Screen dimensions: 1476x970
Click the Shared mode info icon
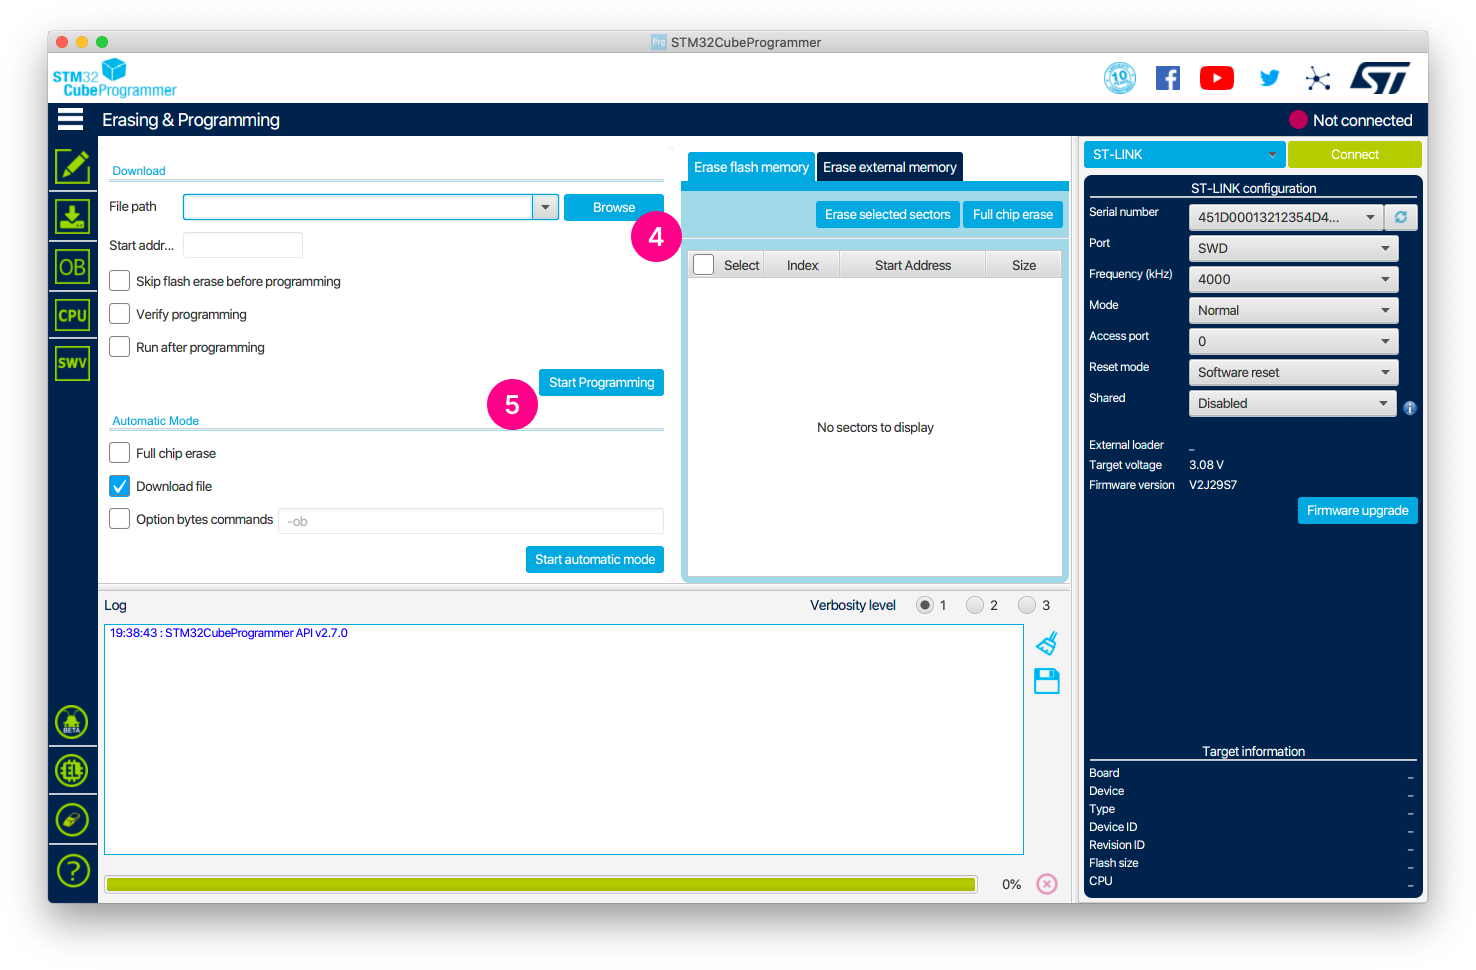[1410, 408]
